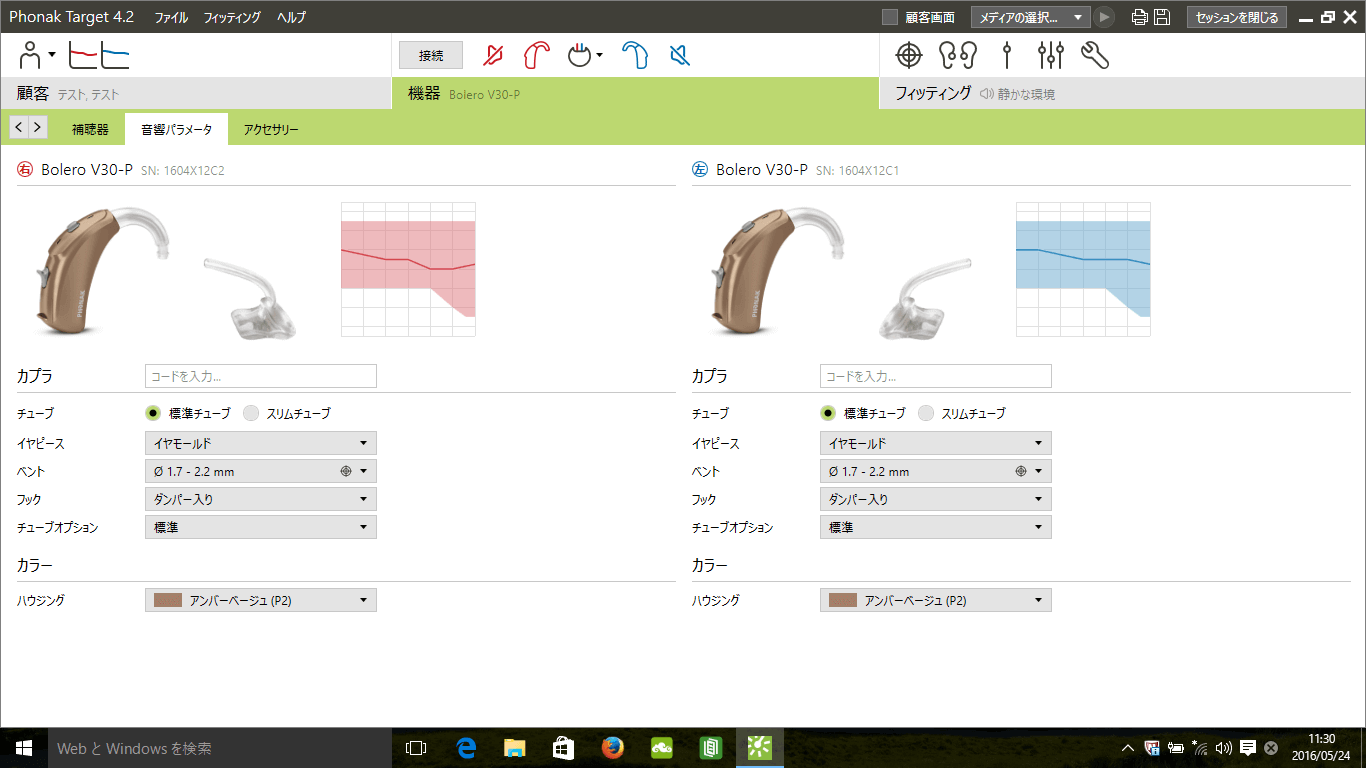Screen dimensions: 1366x768
Task: Go forward with the right arrow button
Action: click(x=37, y=127)
